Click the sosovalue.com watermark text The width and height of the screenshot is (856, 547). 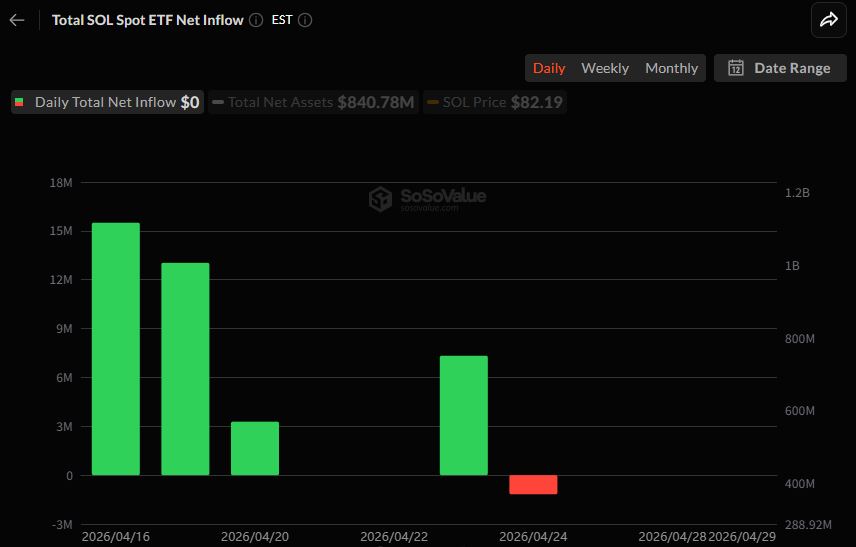click(429, 208)
